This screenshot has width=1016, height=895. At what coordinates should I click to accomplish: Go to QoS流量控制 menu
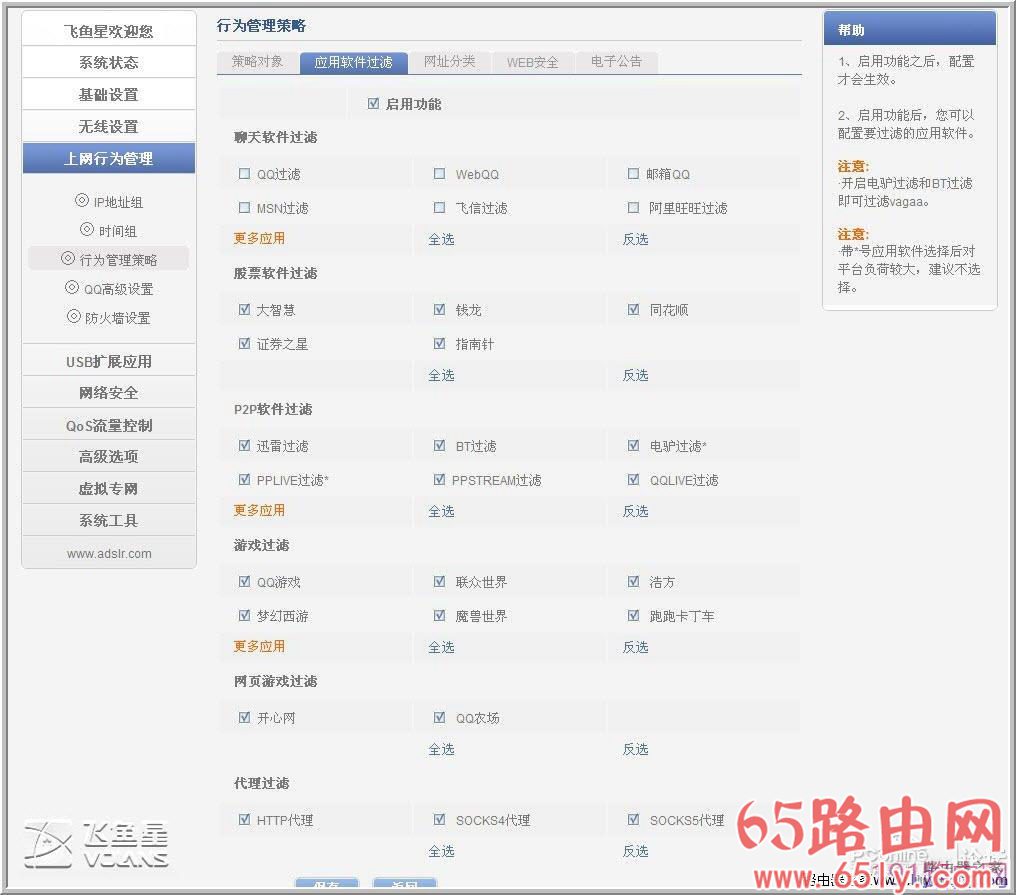tap(109, 425)
